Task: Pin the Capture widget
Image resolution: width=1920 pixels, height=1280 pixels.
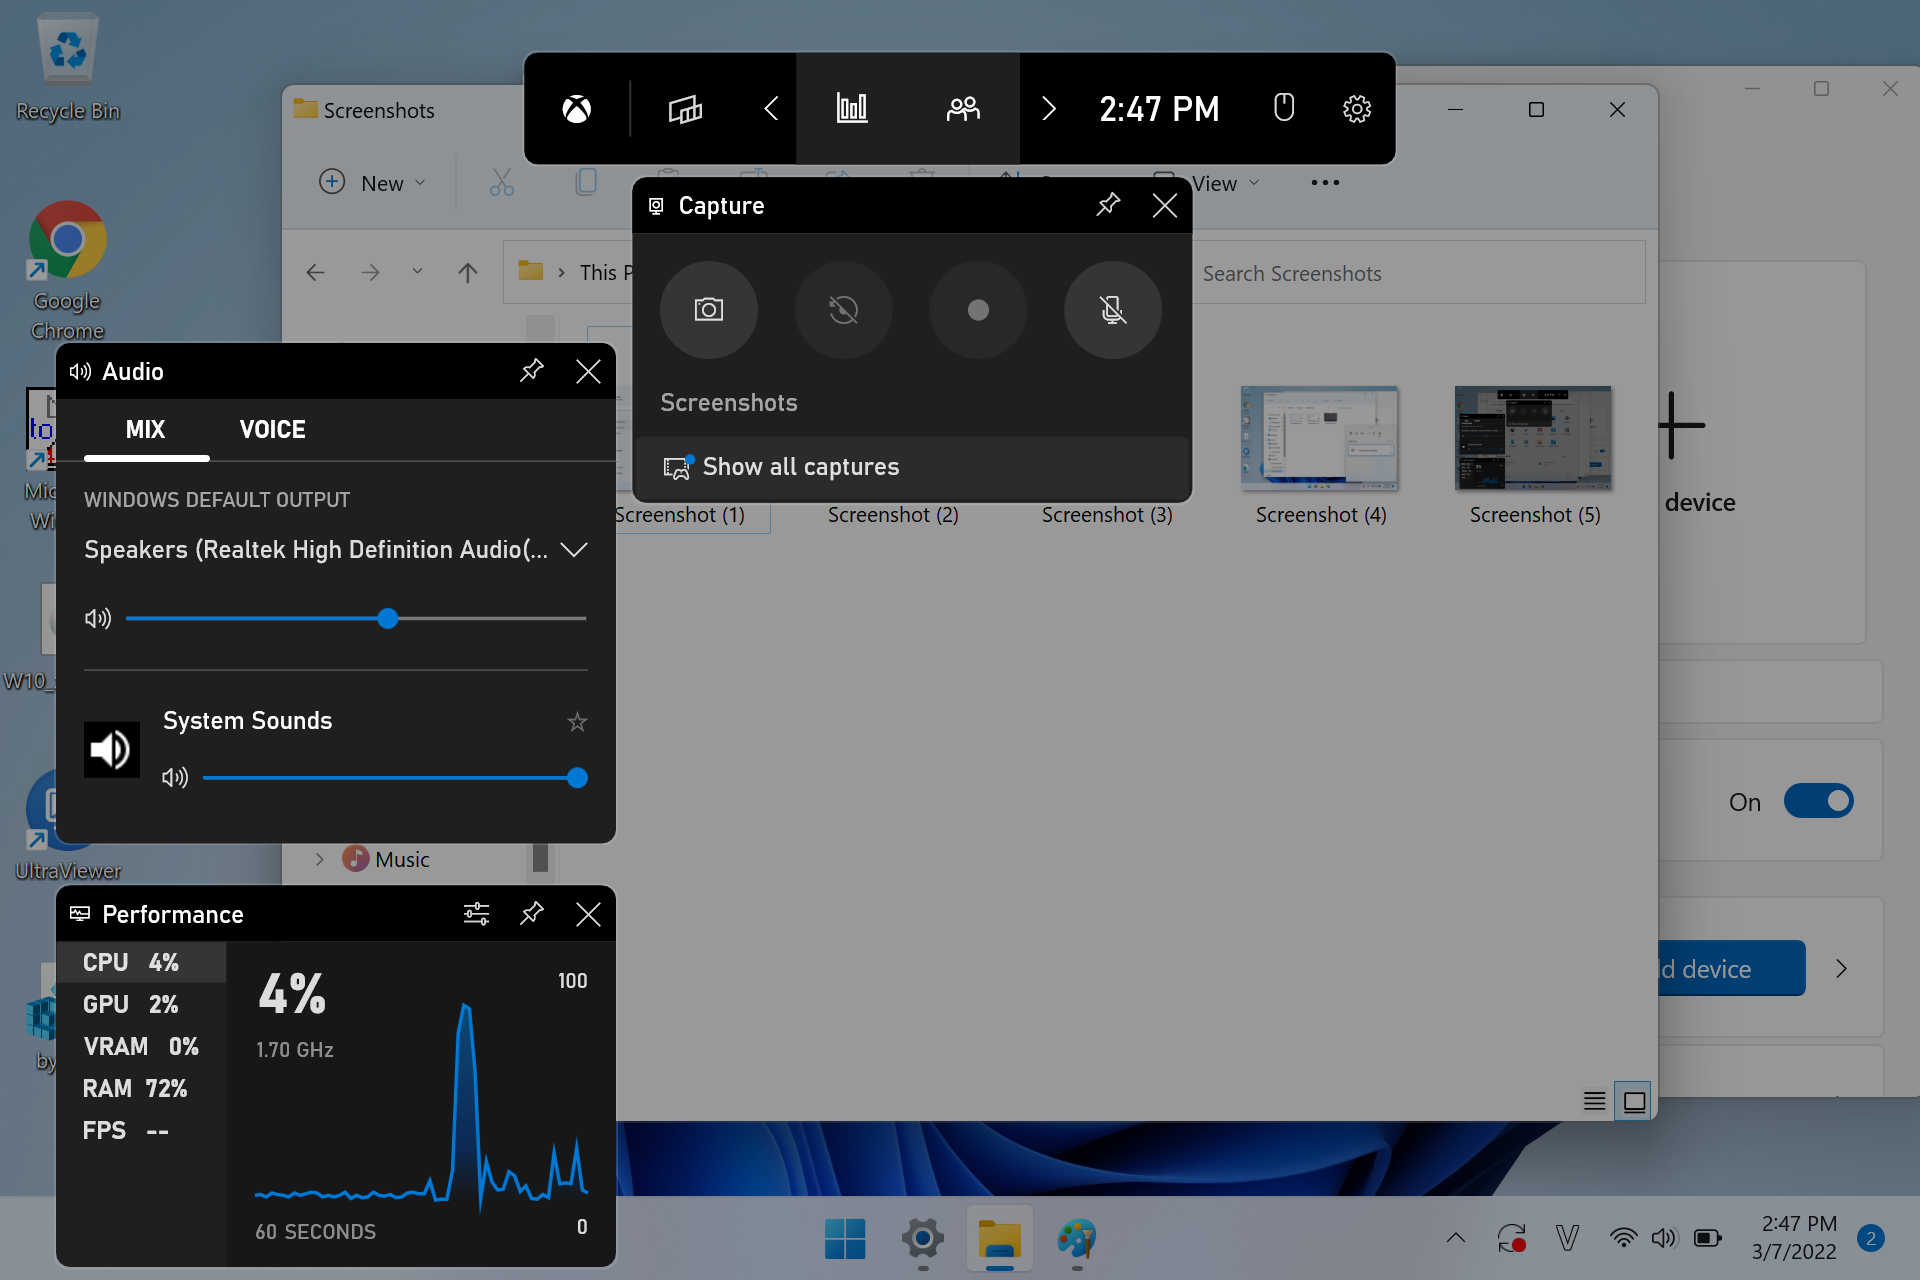Action: coord(1108,205)
